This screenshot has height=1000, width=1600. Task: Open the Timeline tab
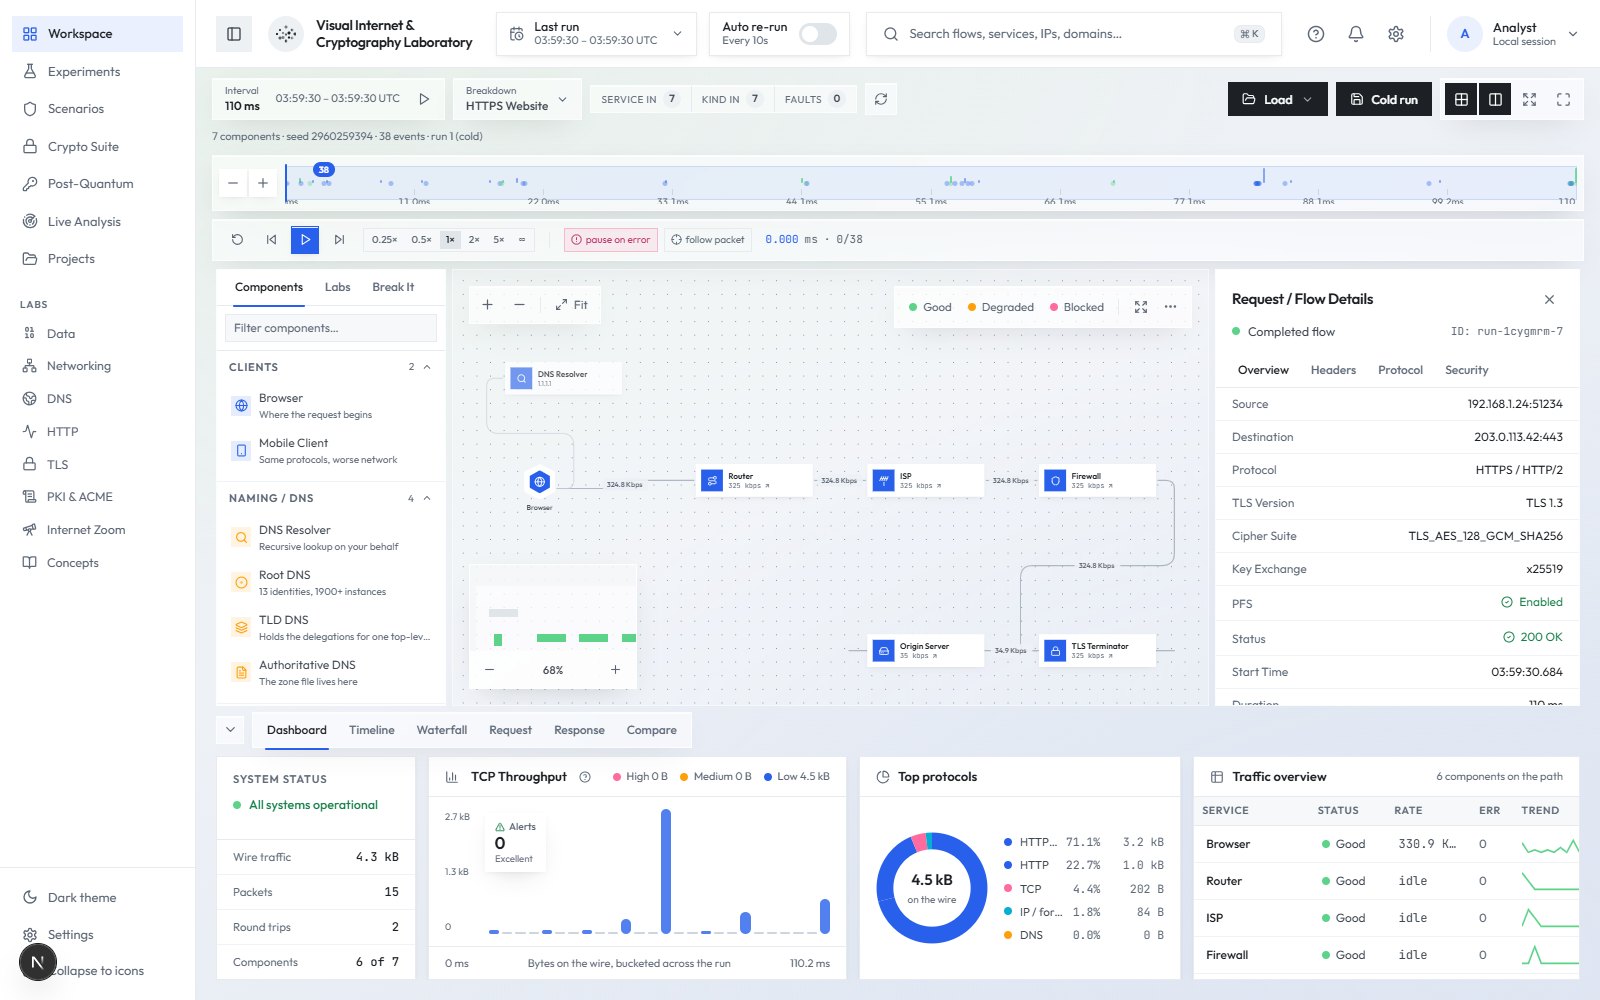click(372, 730)
